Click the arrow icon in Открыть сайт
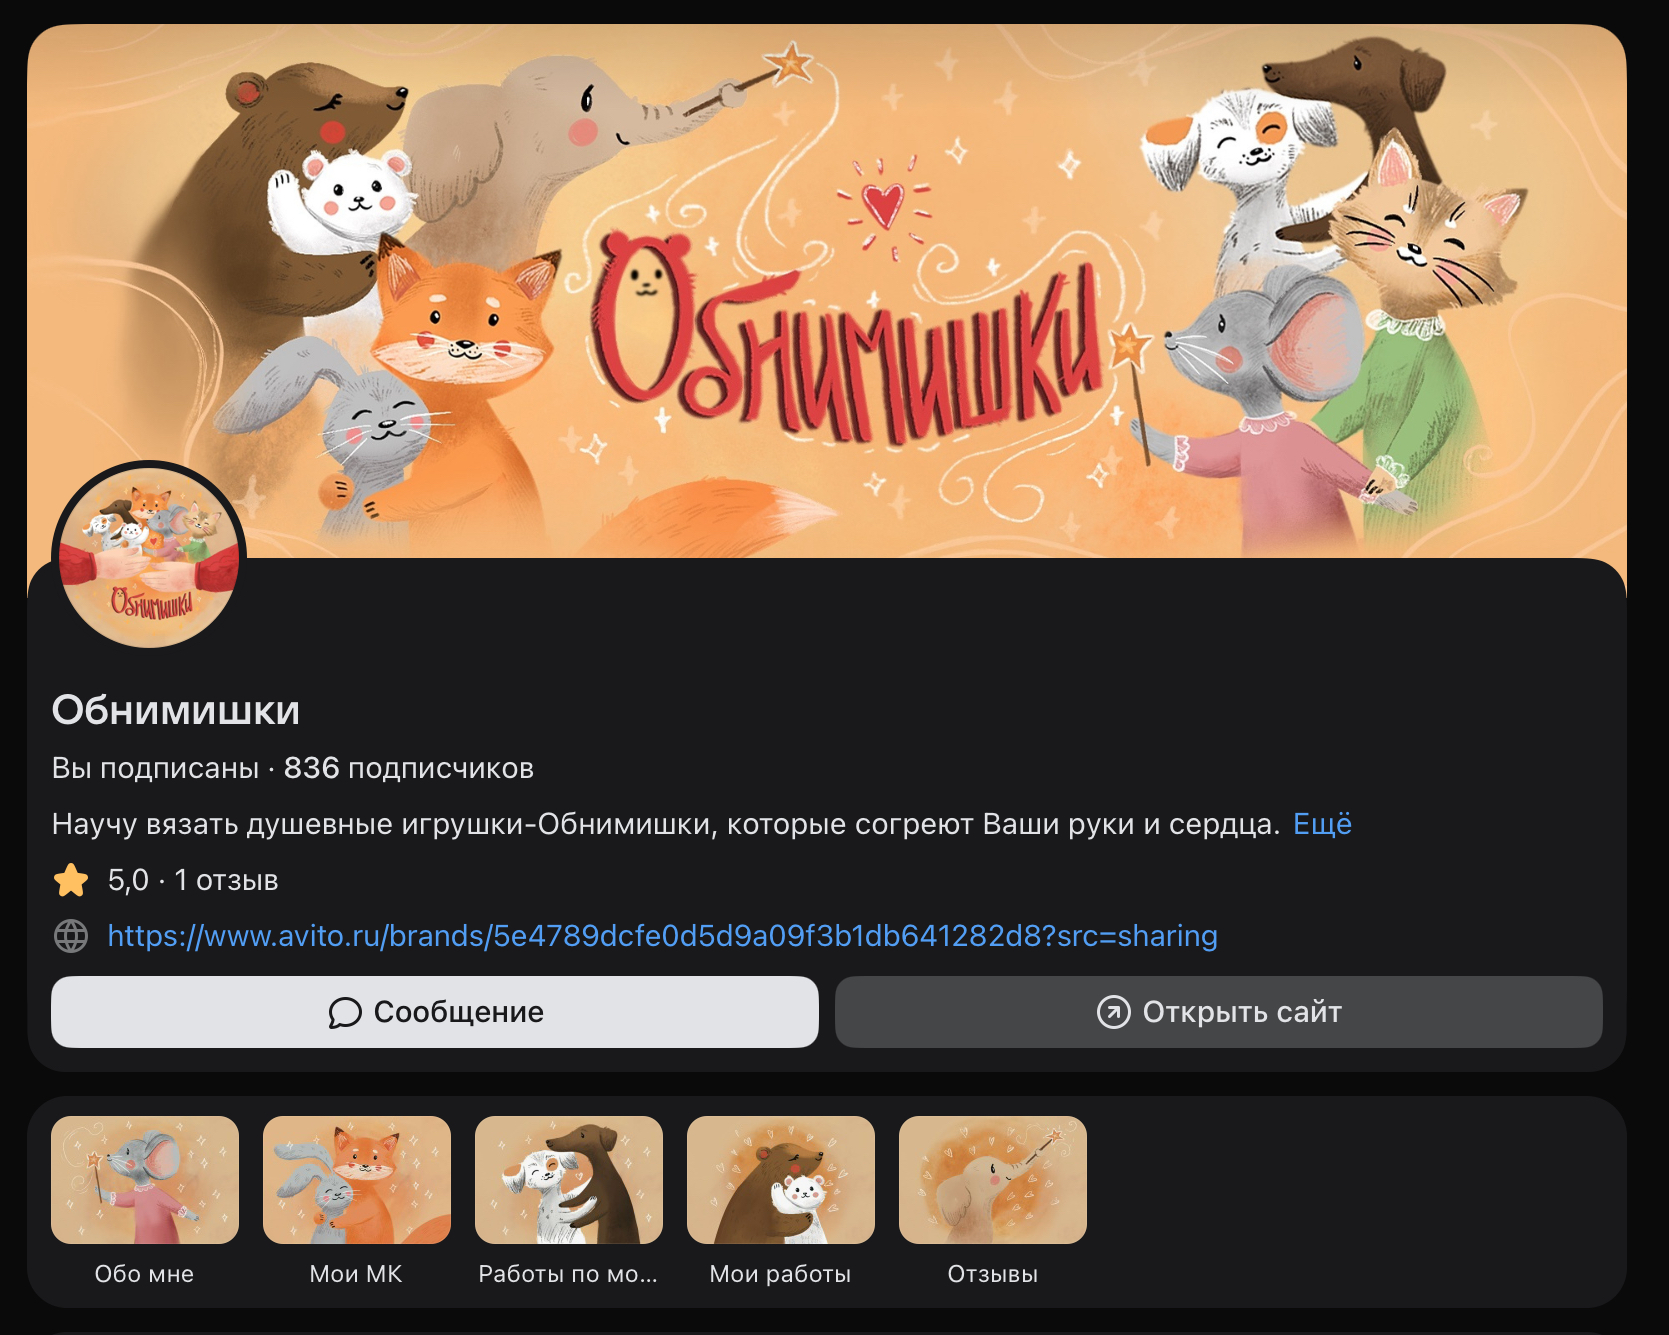Image resolution: width=1669 pixels, height=1335 pixels. tap(1114, 1012)
